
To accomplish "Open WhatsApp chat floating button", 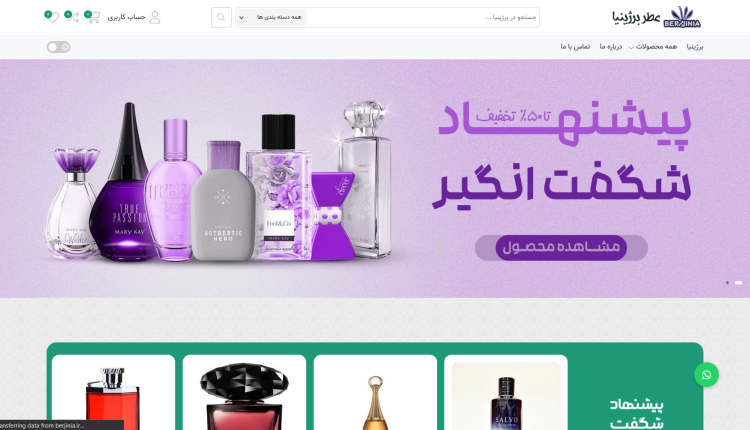I will 706,375.
